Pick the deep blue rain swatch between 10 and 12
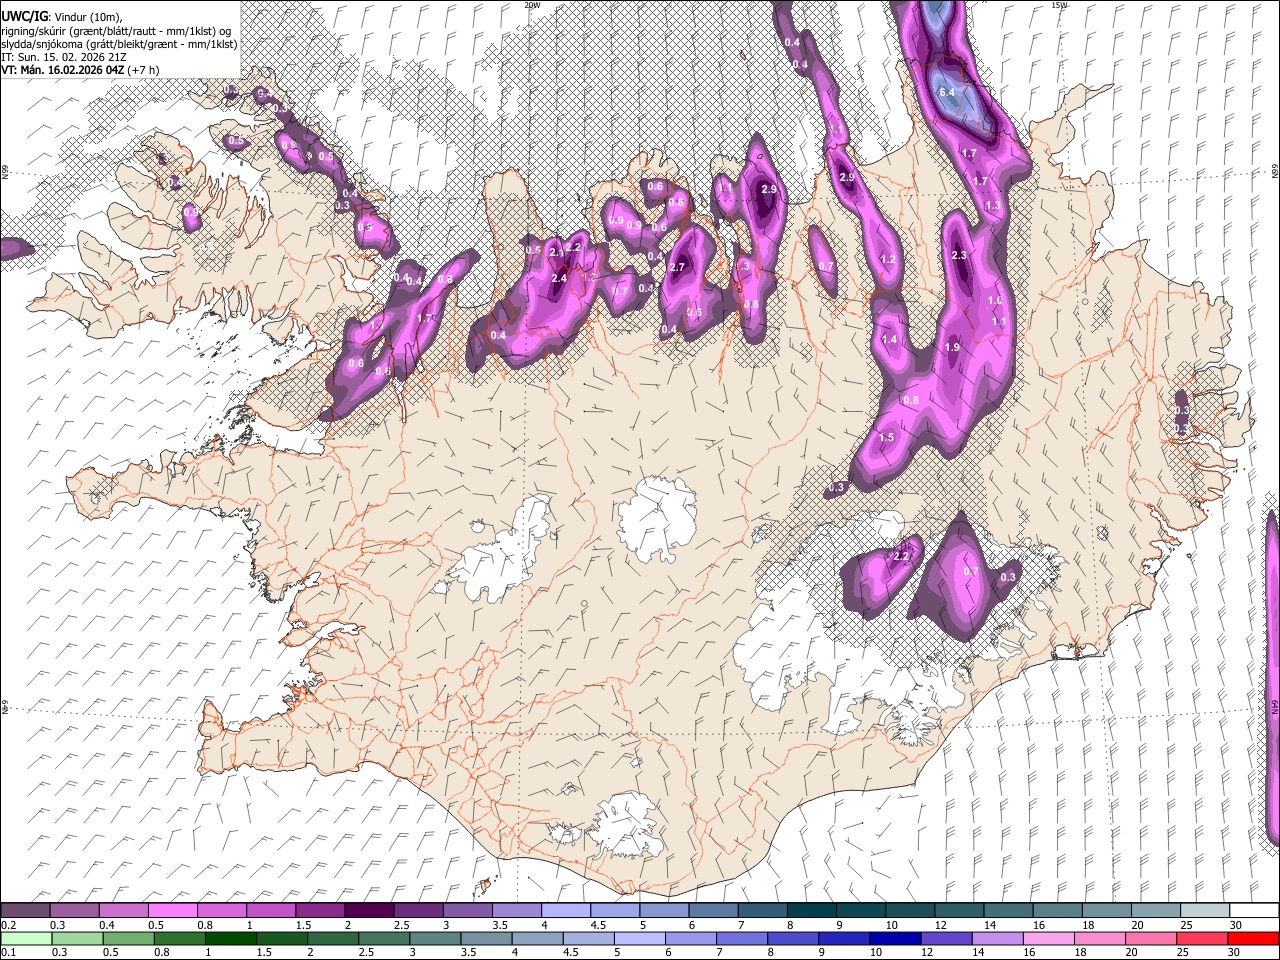 [894, 939]
